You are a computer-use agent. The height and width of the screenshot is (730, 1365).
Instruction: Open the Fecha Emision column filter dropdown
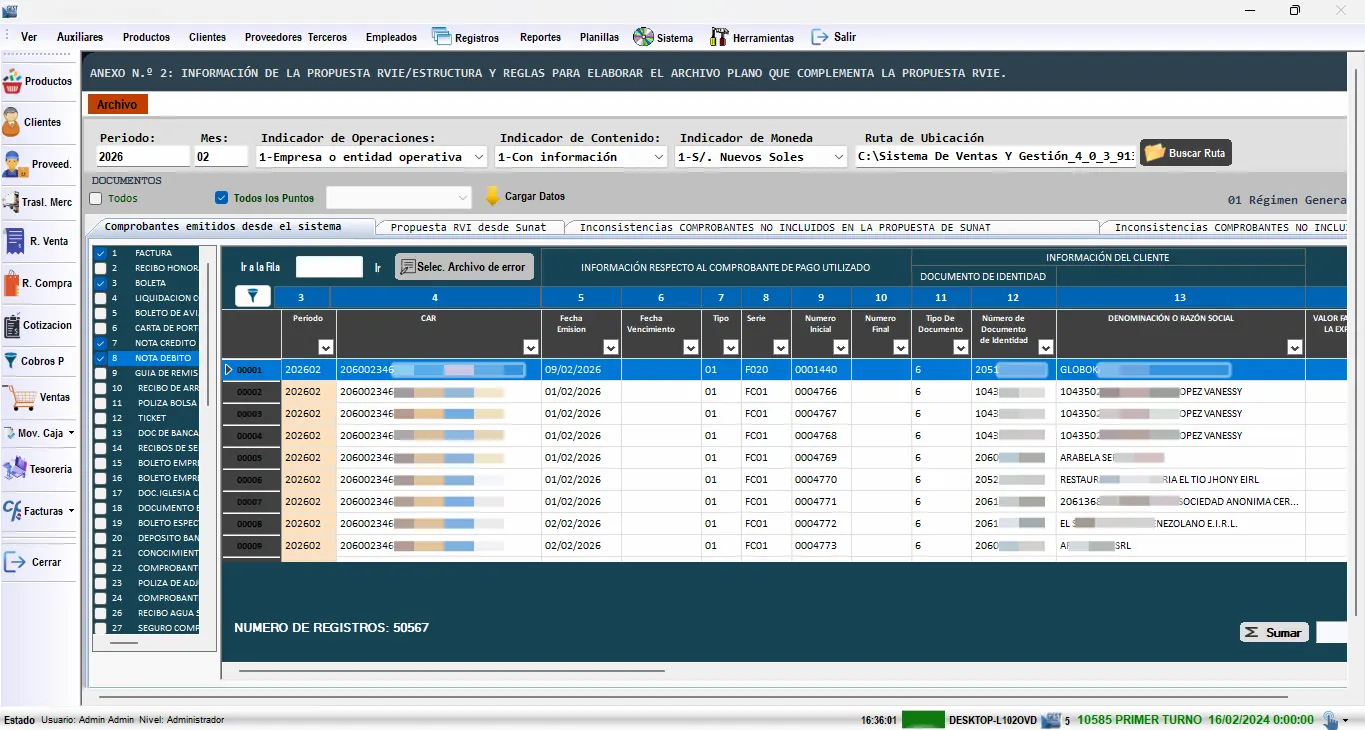point(610,347)
